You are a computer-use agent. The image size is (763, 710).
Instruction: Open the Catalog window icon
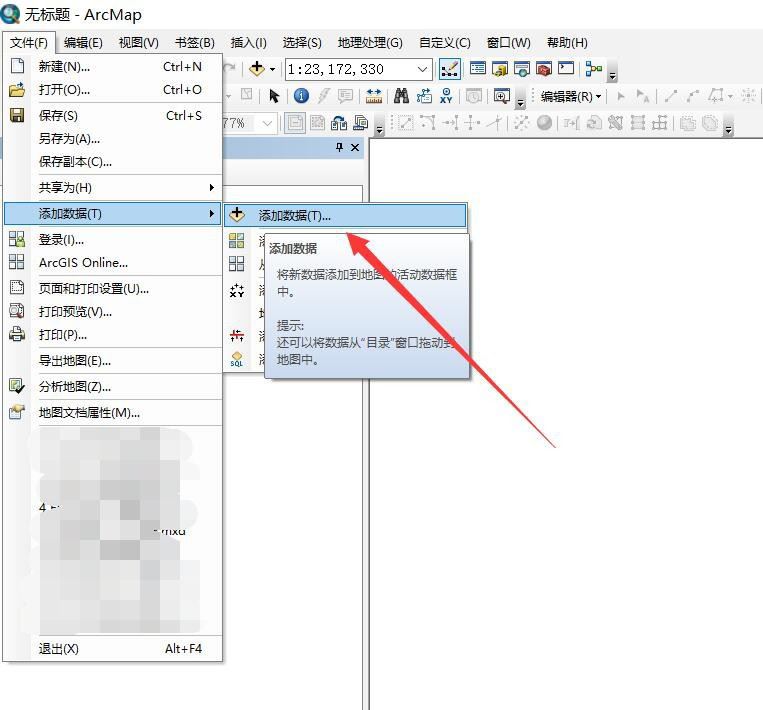coord(500,69)
